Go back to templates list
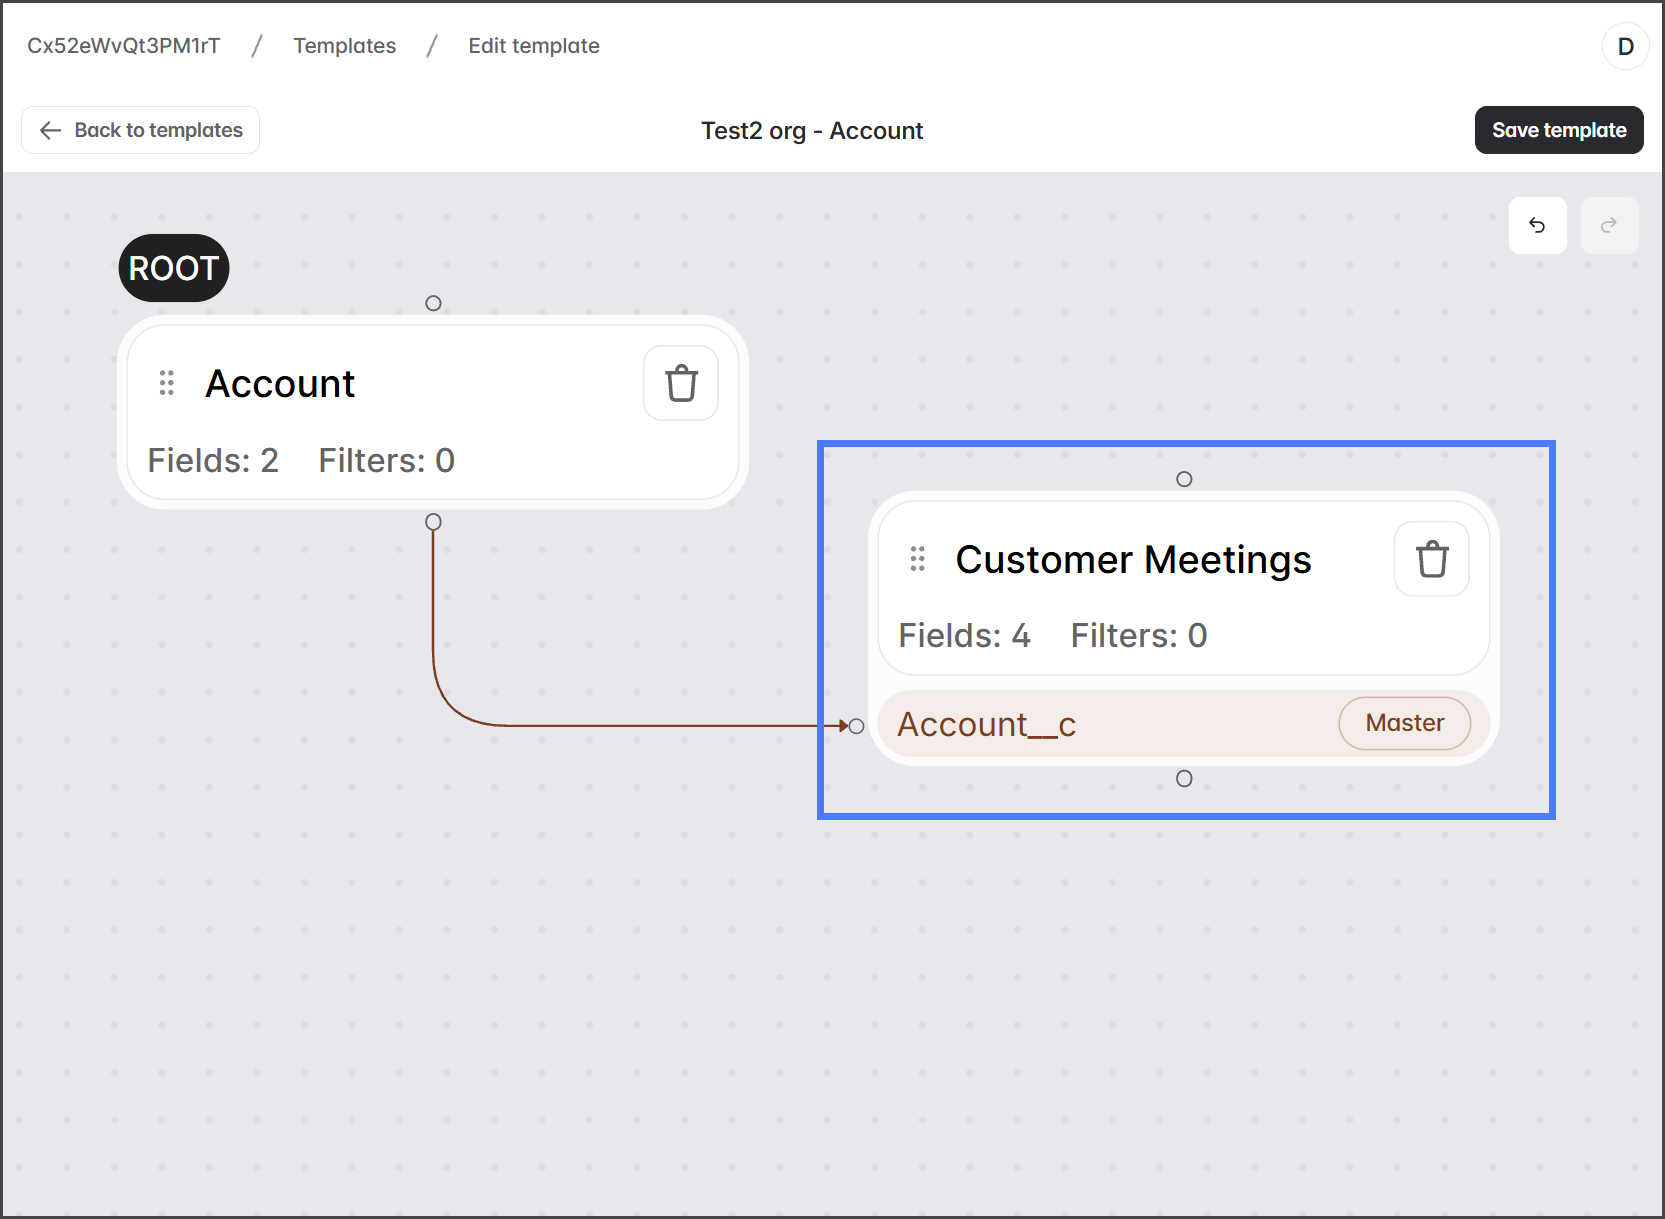 pos(141,130)
